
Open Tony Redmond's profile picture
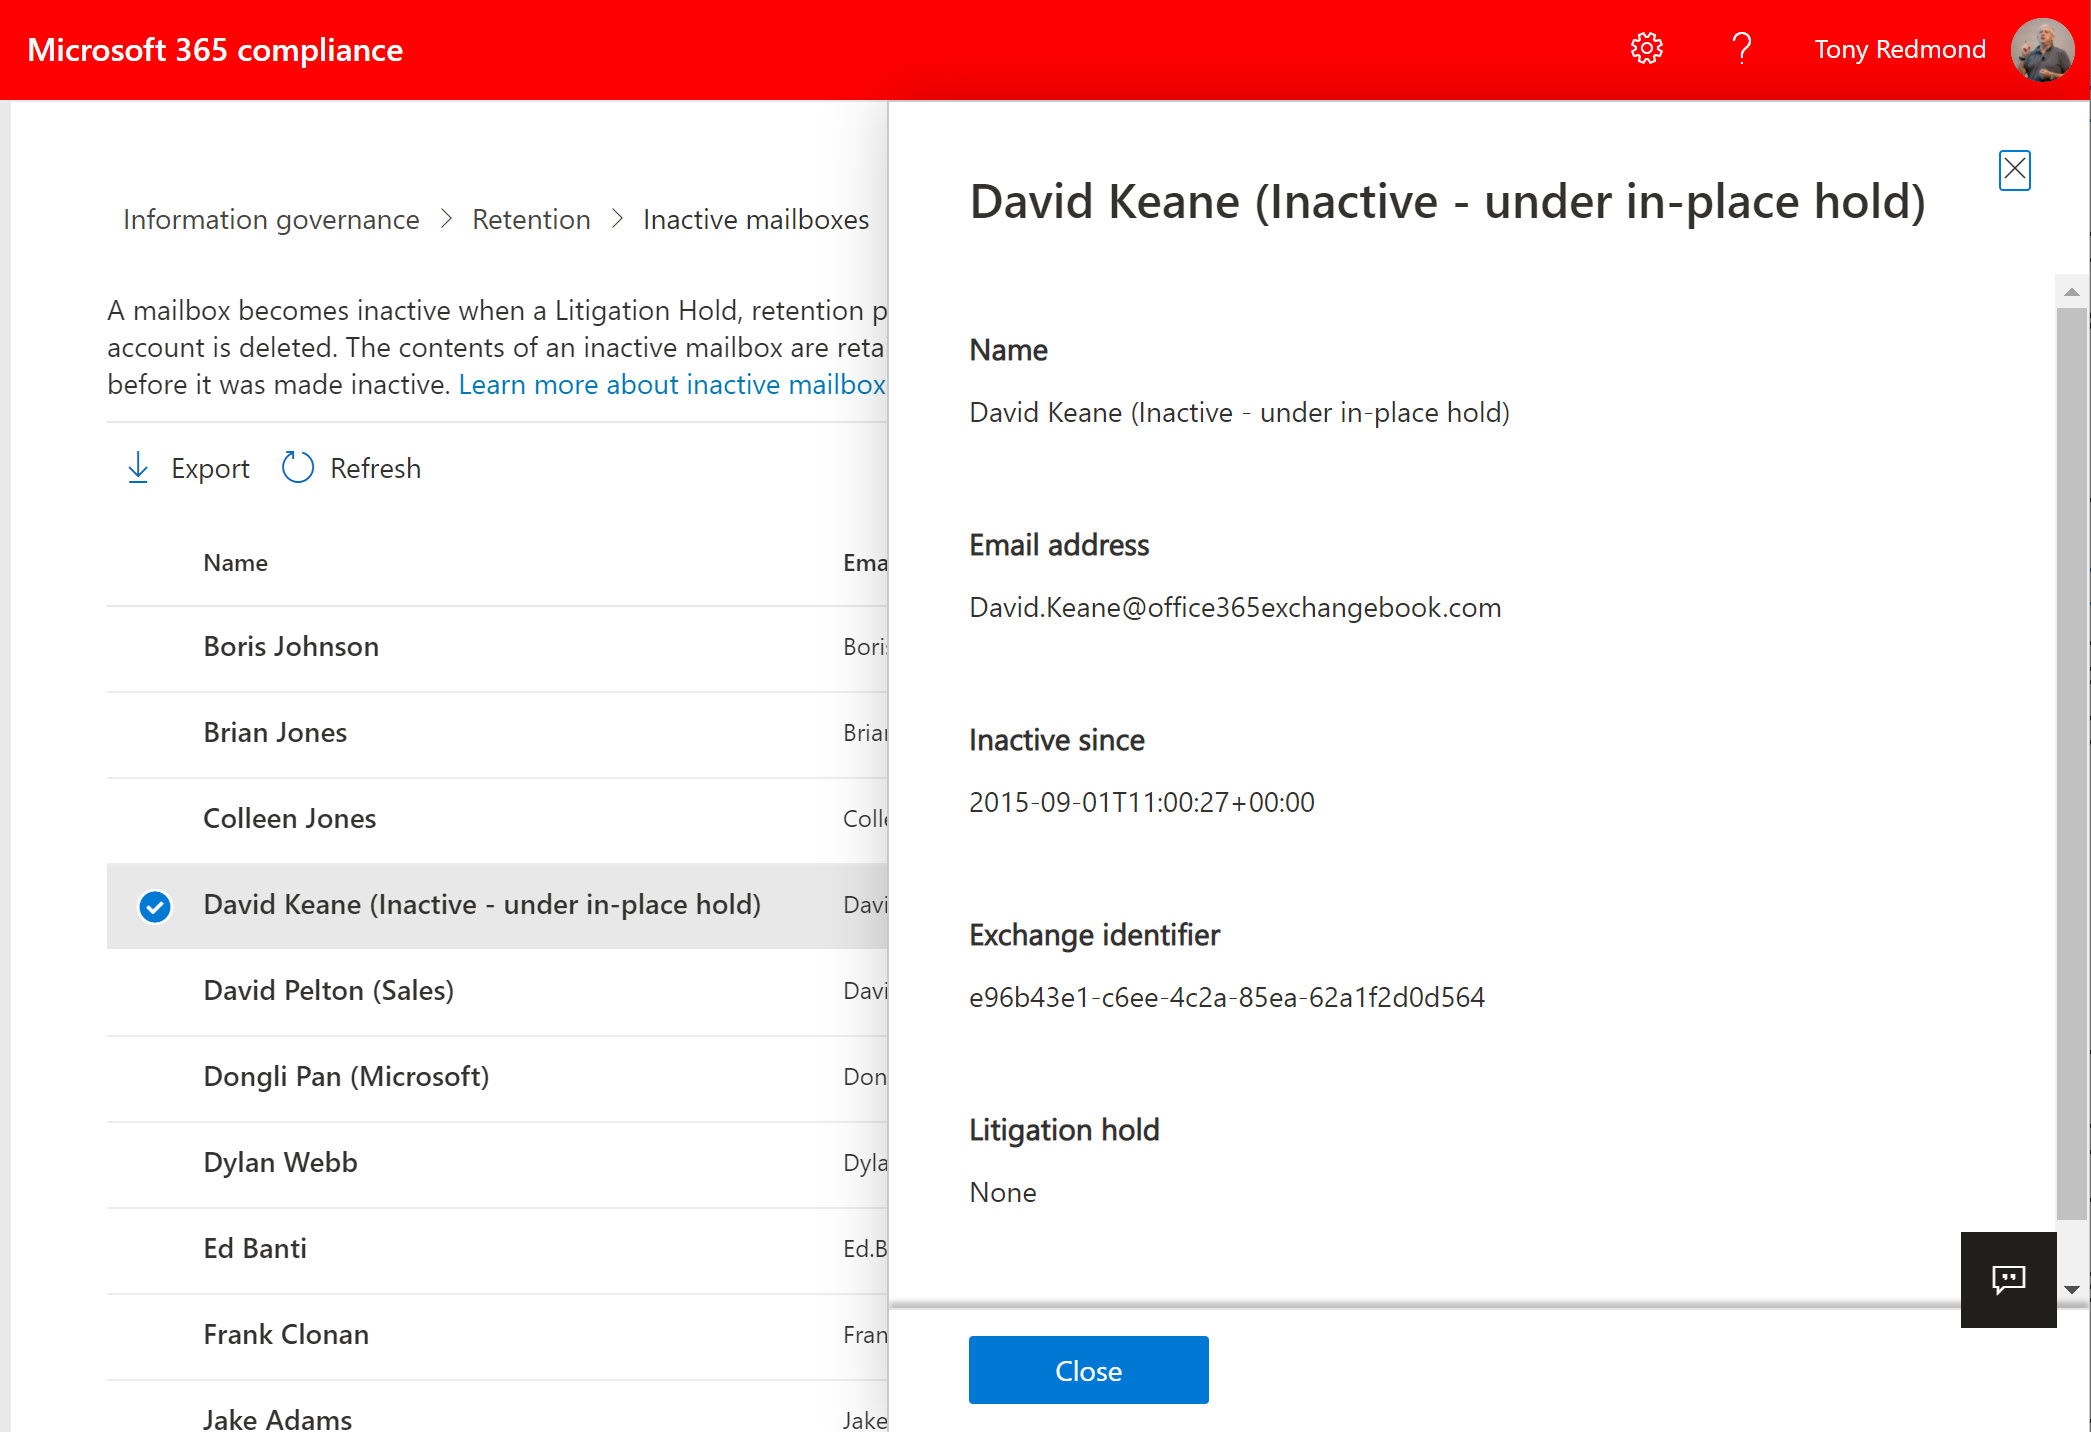(2042, 50)
